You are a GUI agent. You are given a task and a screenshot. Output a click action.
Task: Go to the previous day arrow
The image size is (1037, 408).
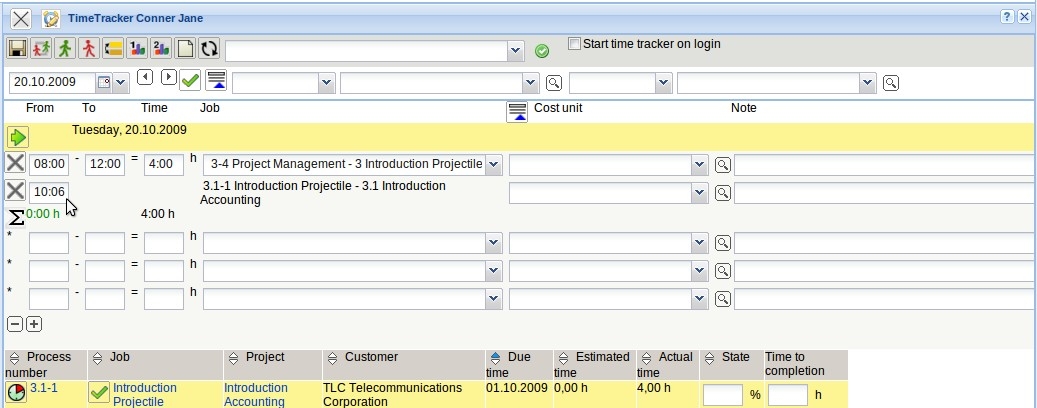(145, 77)
